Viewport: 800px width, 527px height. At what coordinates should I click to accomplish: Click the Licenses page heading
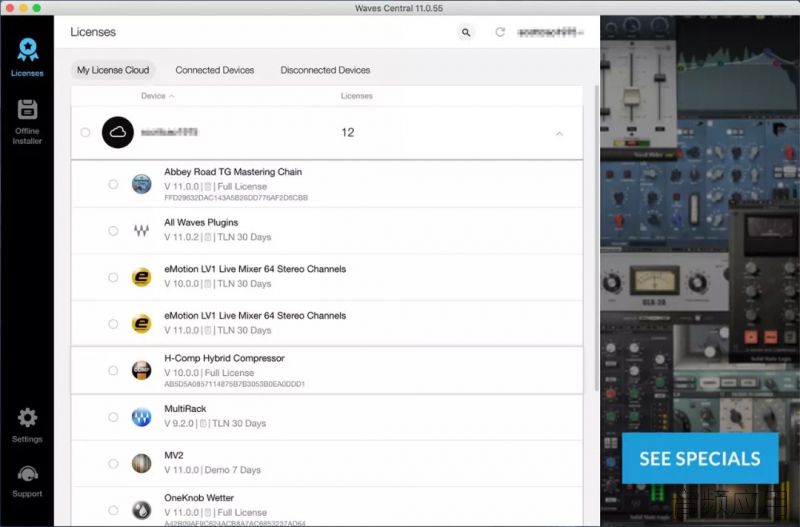[x=93, y=32]
